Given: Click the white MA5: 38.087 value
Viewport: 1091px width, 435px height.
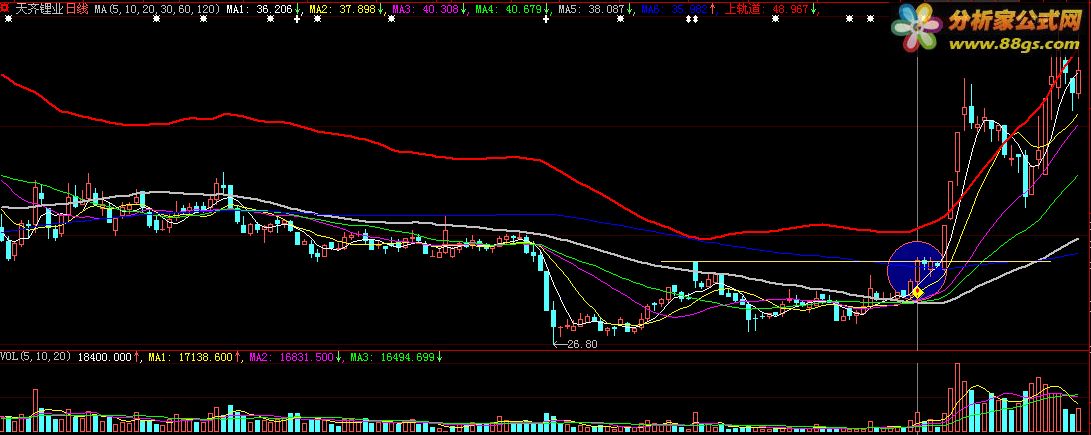Looking at the screenshot, I should [590, 10].
